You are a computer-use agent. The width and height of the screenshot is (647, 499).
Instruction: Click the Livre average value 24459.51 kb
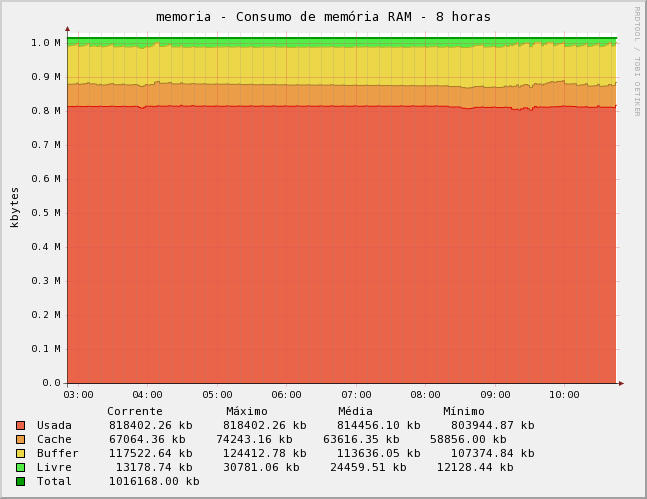tap(368, 468)
